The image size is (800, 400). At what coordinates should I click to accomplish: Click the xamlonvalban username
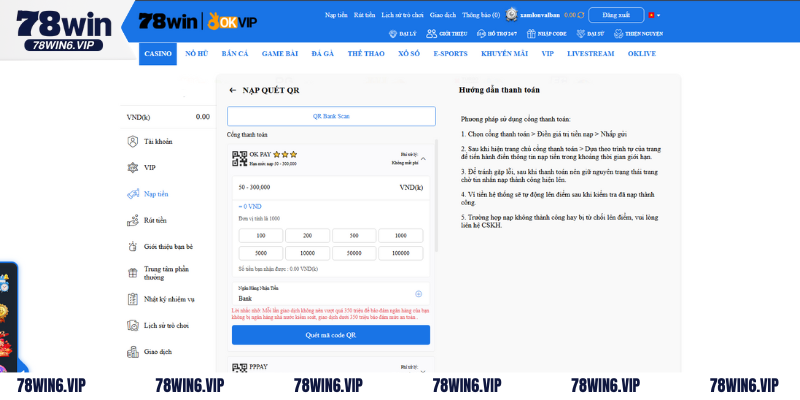point(540,15)
